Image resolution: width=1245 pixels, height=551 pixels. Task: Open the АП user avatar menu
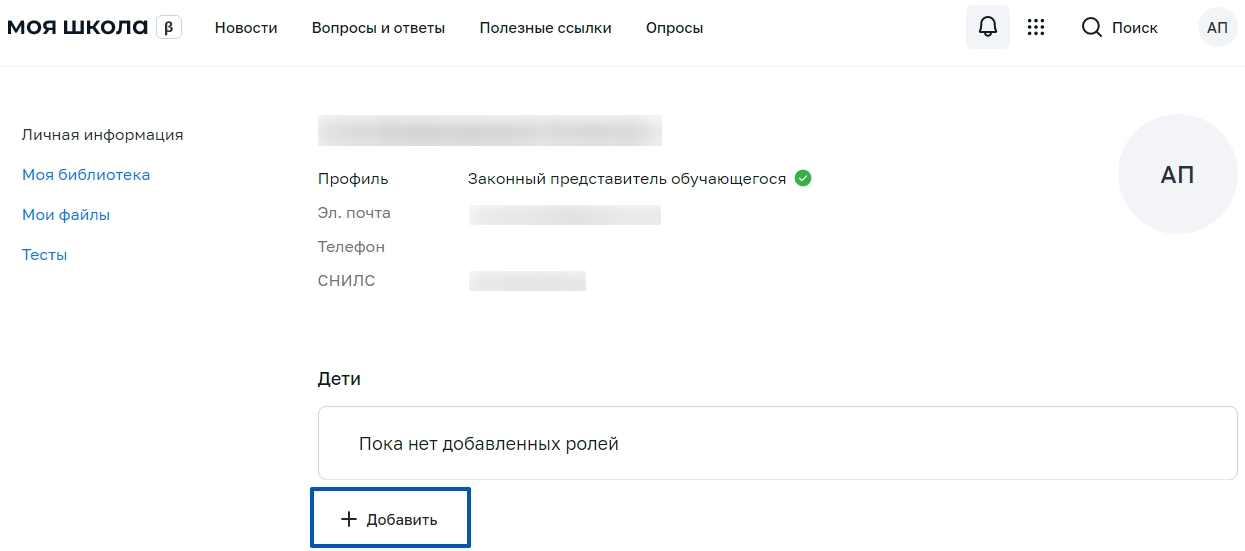coord(1217,28)
